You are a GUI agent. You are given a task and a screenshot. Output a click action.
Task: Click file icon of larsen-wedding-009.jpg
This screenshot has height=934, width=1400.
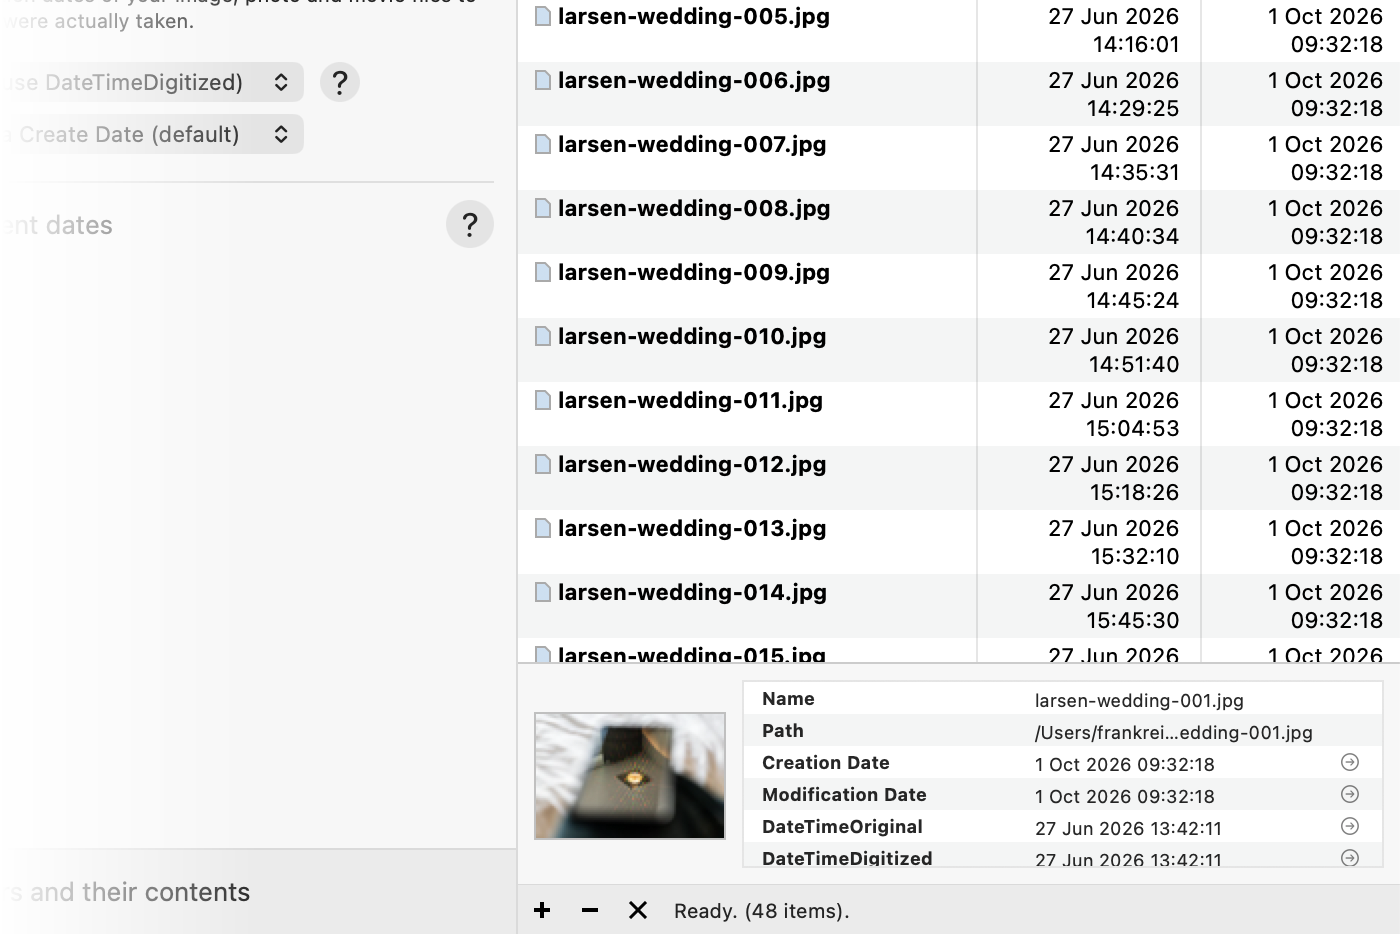click(543, 272)
